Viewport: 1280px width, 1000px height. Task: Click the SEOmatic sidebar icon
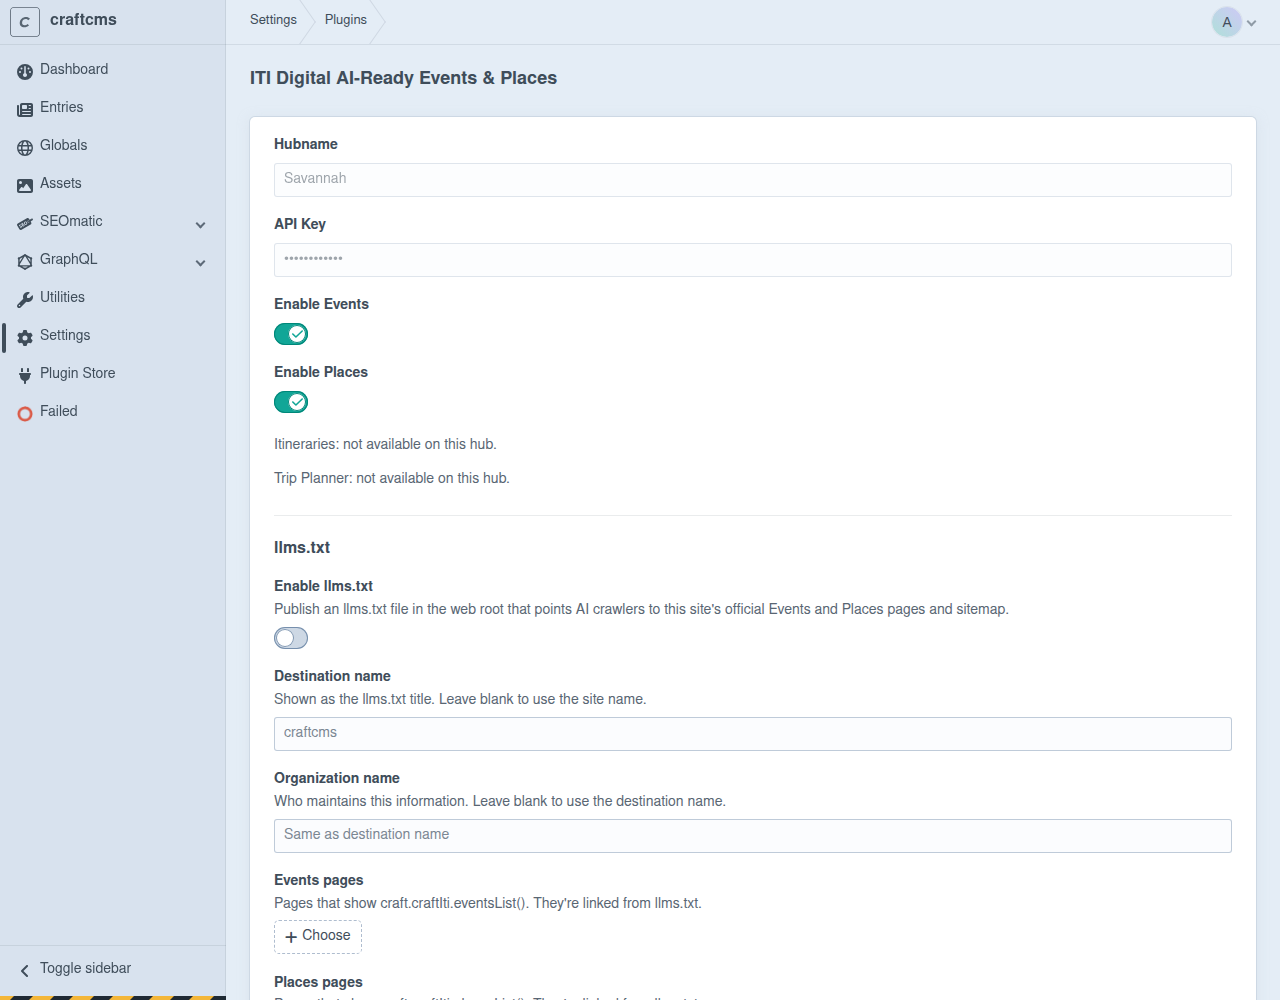(x=25, y=223)
